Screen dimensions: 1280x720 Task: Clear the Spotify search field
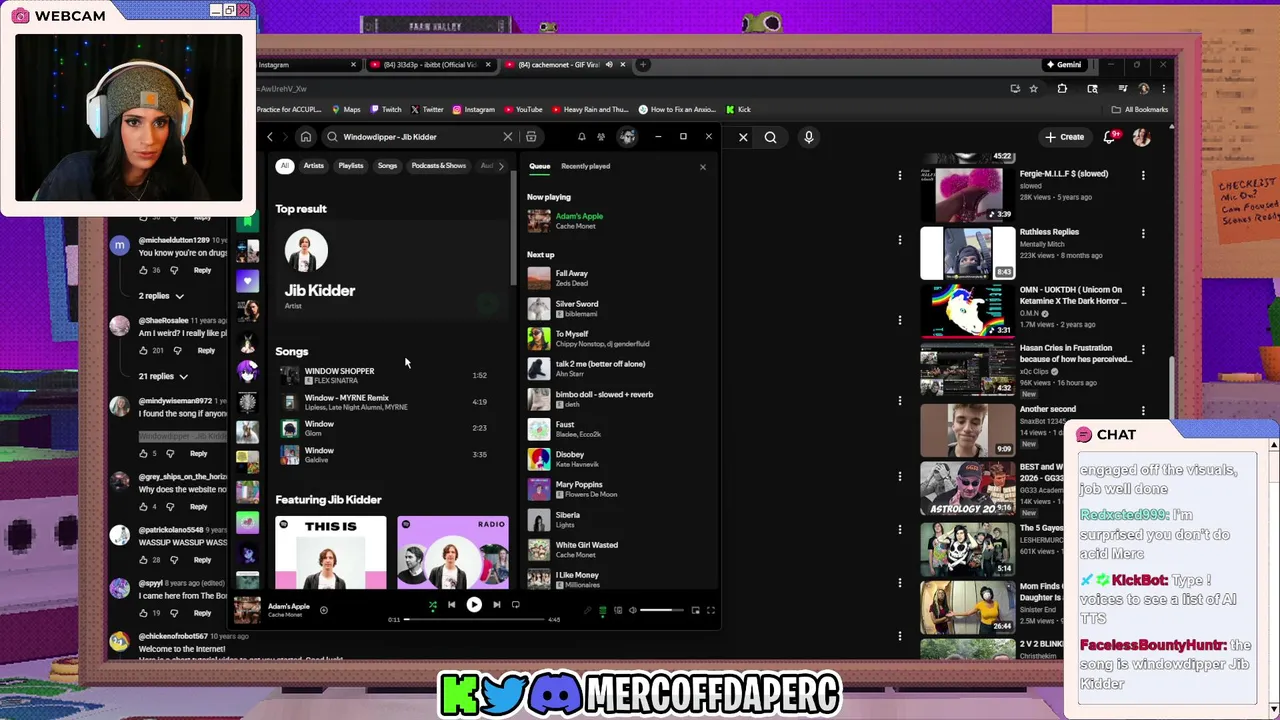507,137
